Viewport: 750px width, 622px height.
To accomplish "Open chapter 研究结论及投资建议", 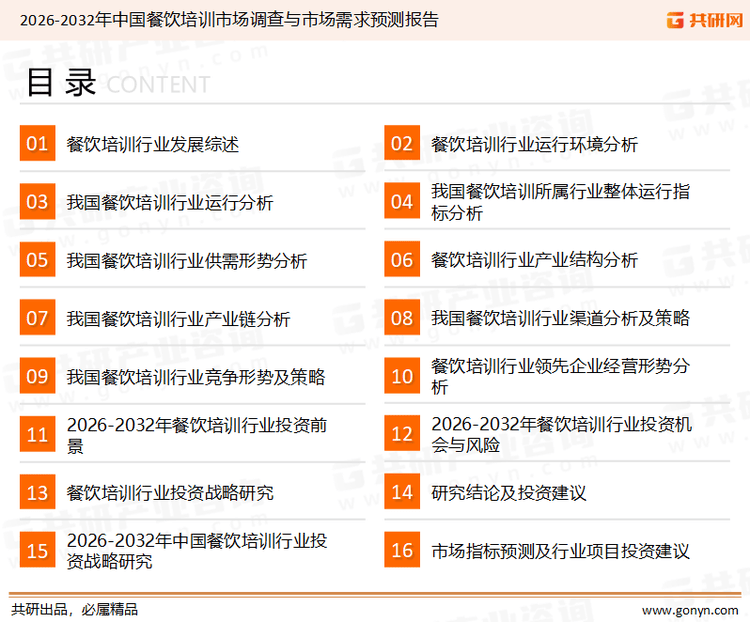I will point(508,493).
